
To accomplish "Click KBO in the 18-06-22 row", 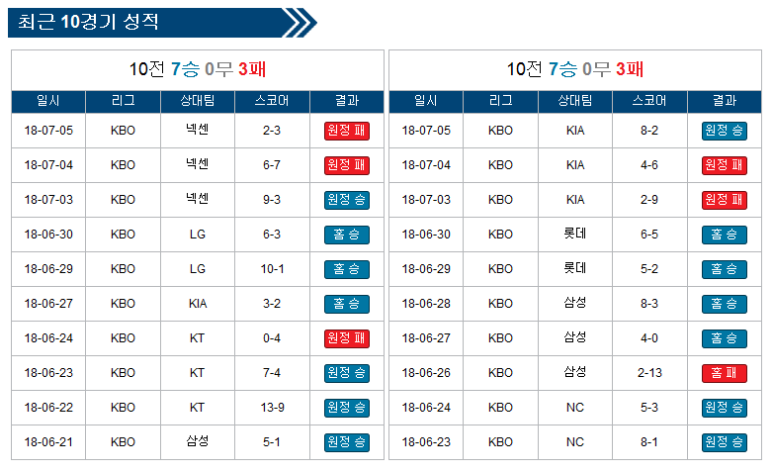I will pyautogui.click(x=123, y=408).
